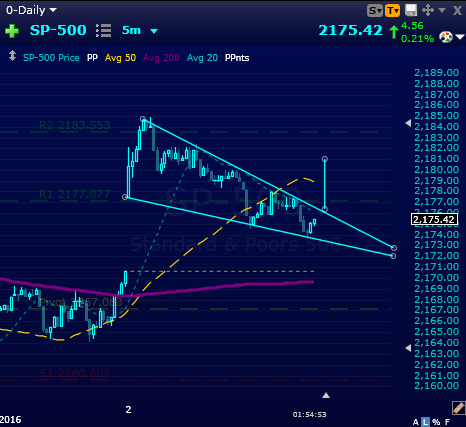
Task: Click the R2 2183.553 resistance label
Action: [75, 125]
